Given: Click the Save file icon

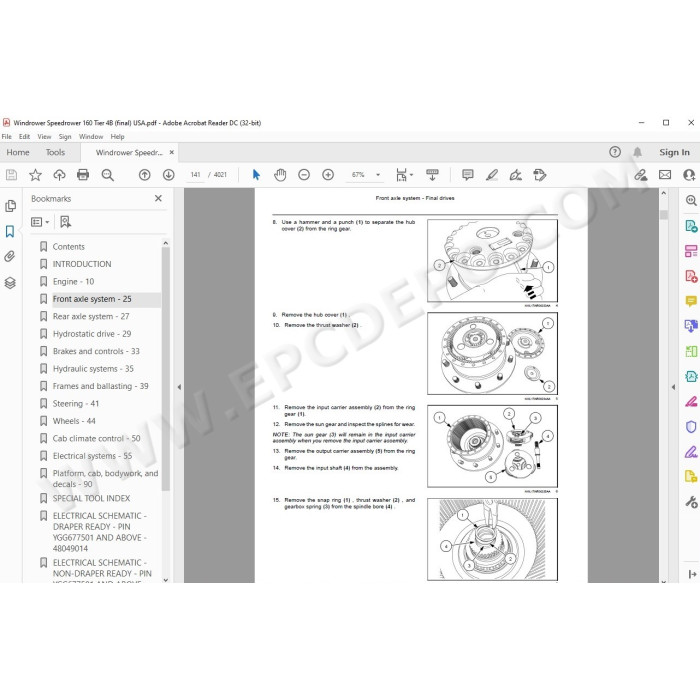Looking at the screenshot, I should 11,175.
